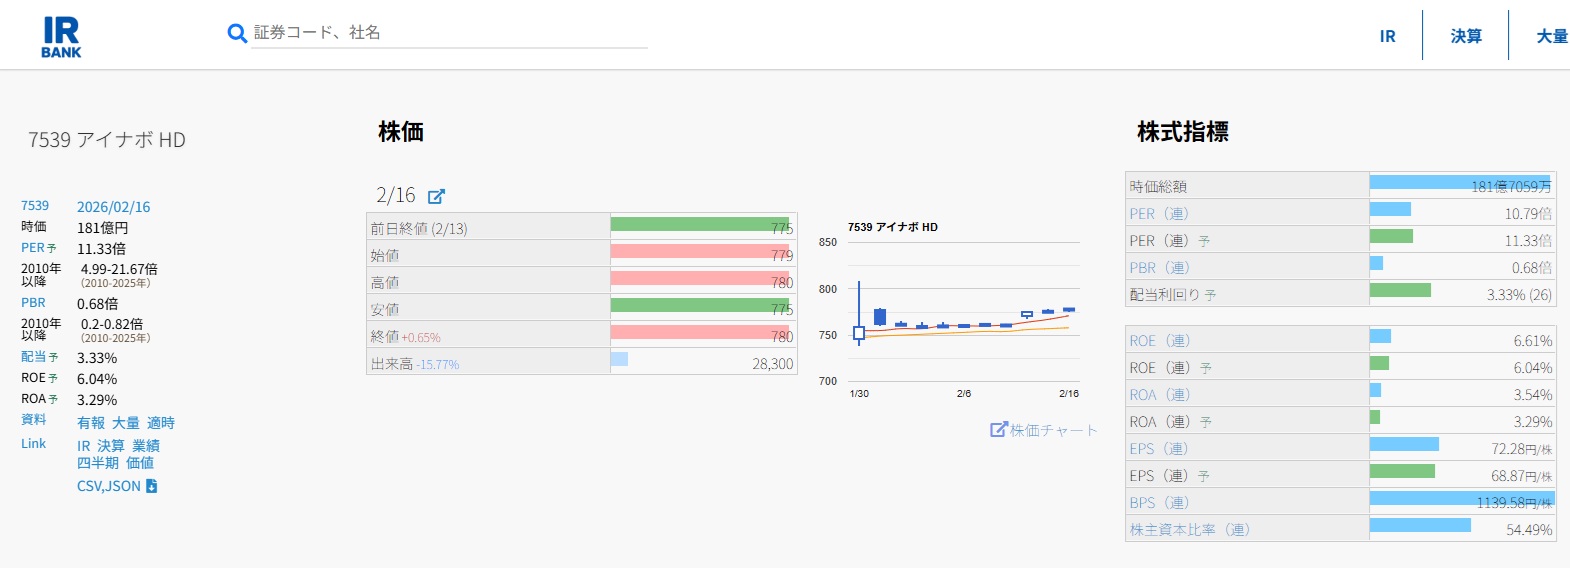The width and height of the screenshot is (1570, 568).
Task: Open the 大量 menu item
Action: coord(1551,36)
